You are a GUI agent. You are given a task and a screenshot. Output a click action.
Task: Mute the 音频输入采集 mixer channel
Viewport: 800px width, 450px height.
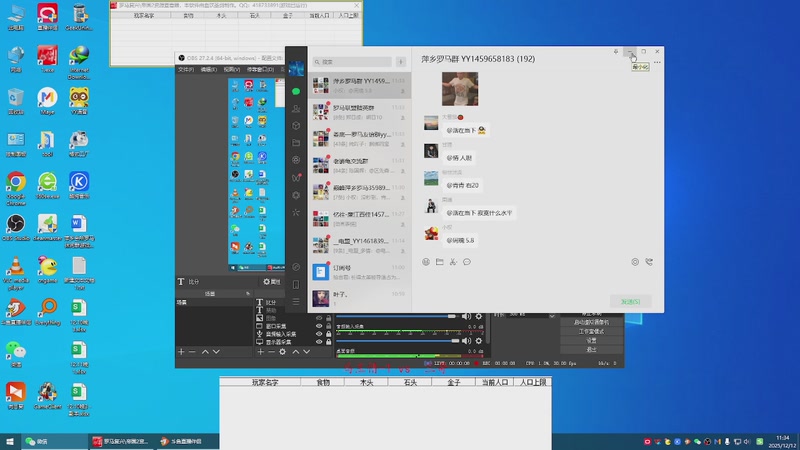click(466, 341)
